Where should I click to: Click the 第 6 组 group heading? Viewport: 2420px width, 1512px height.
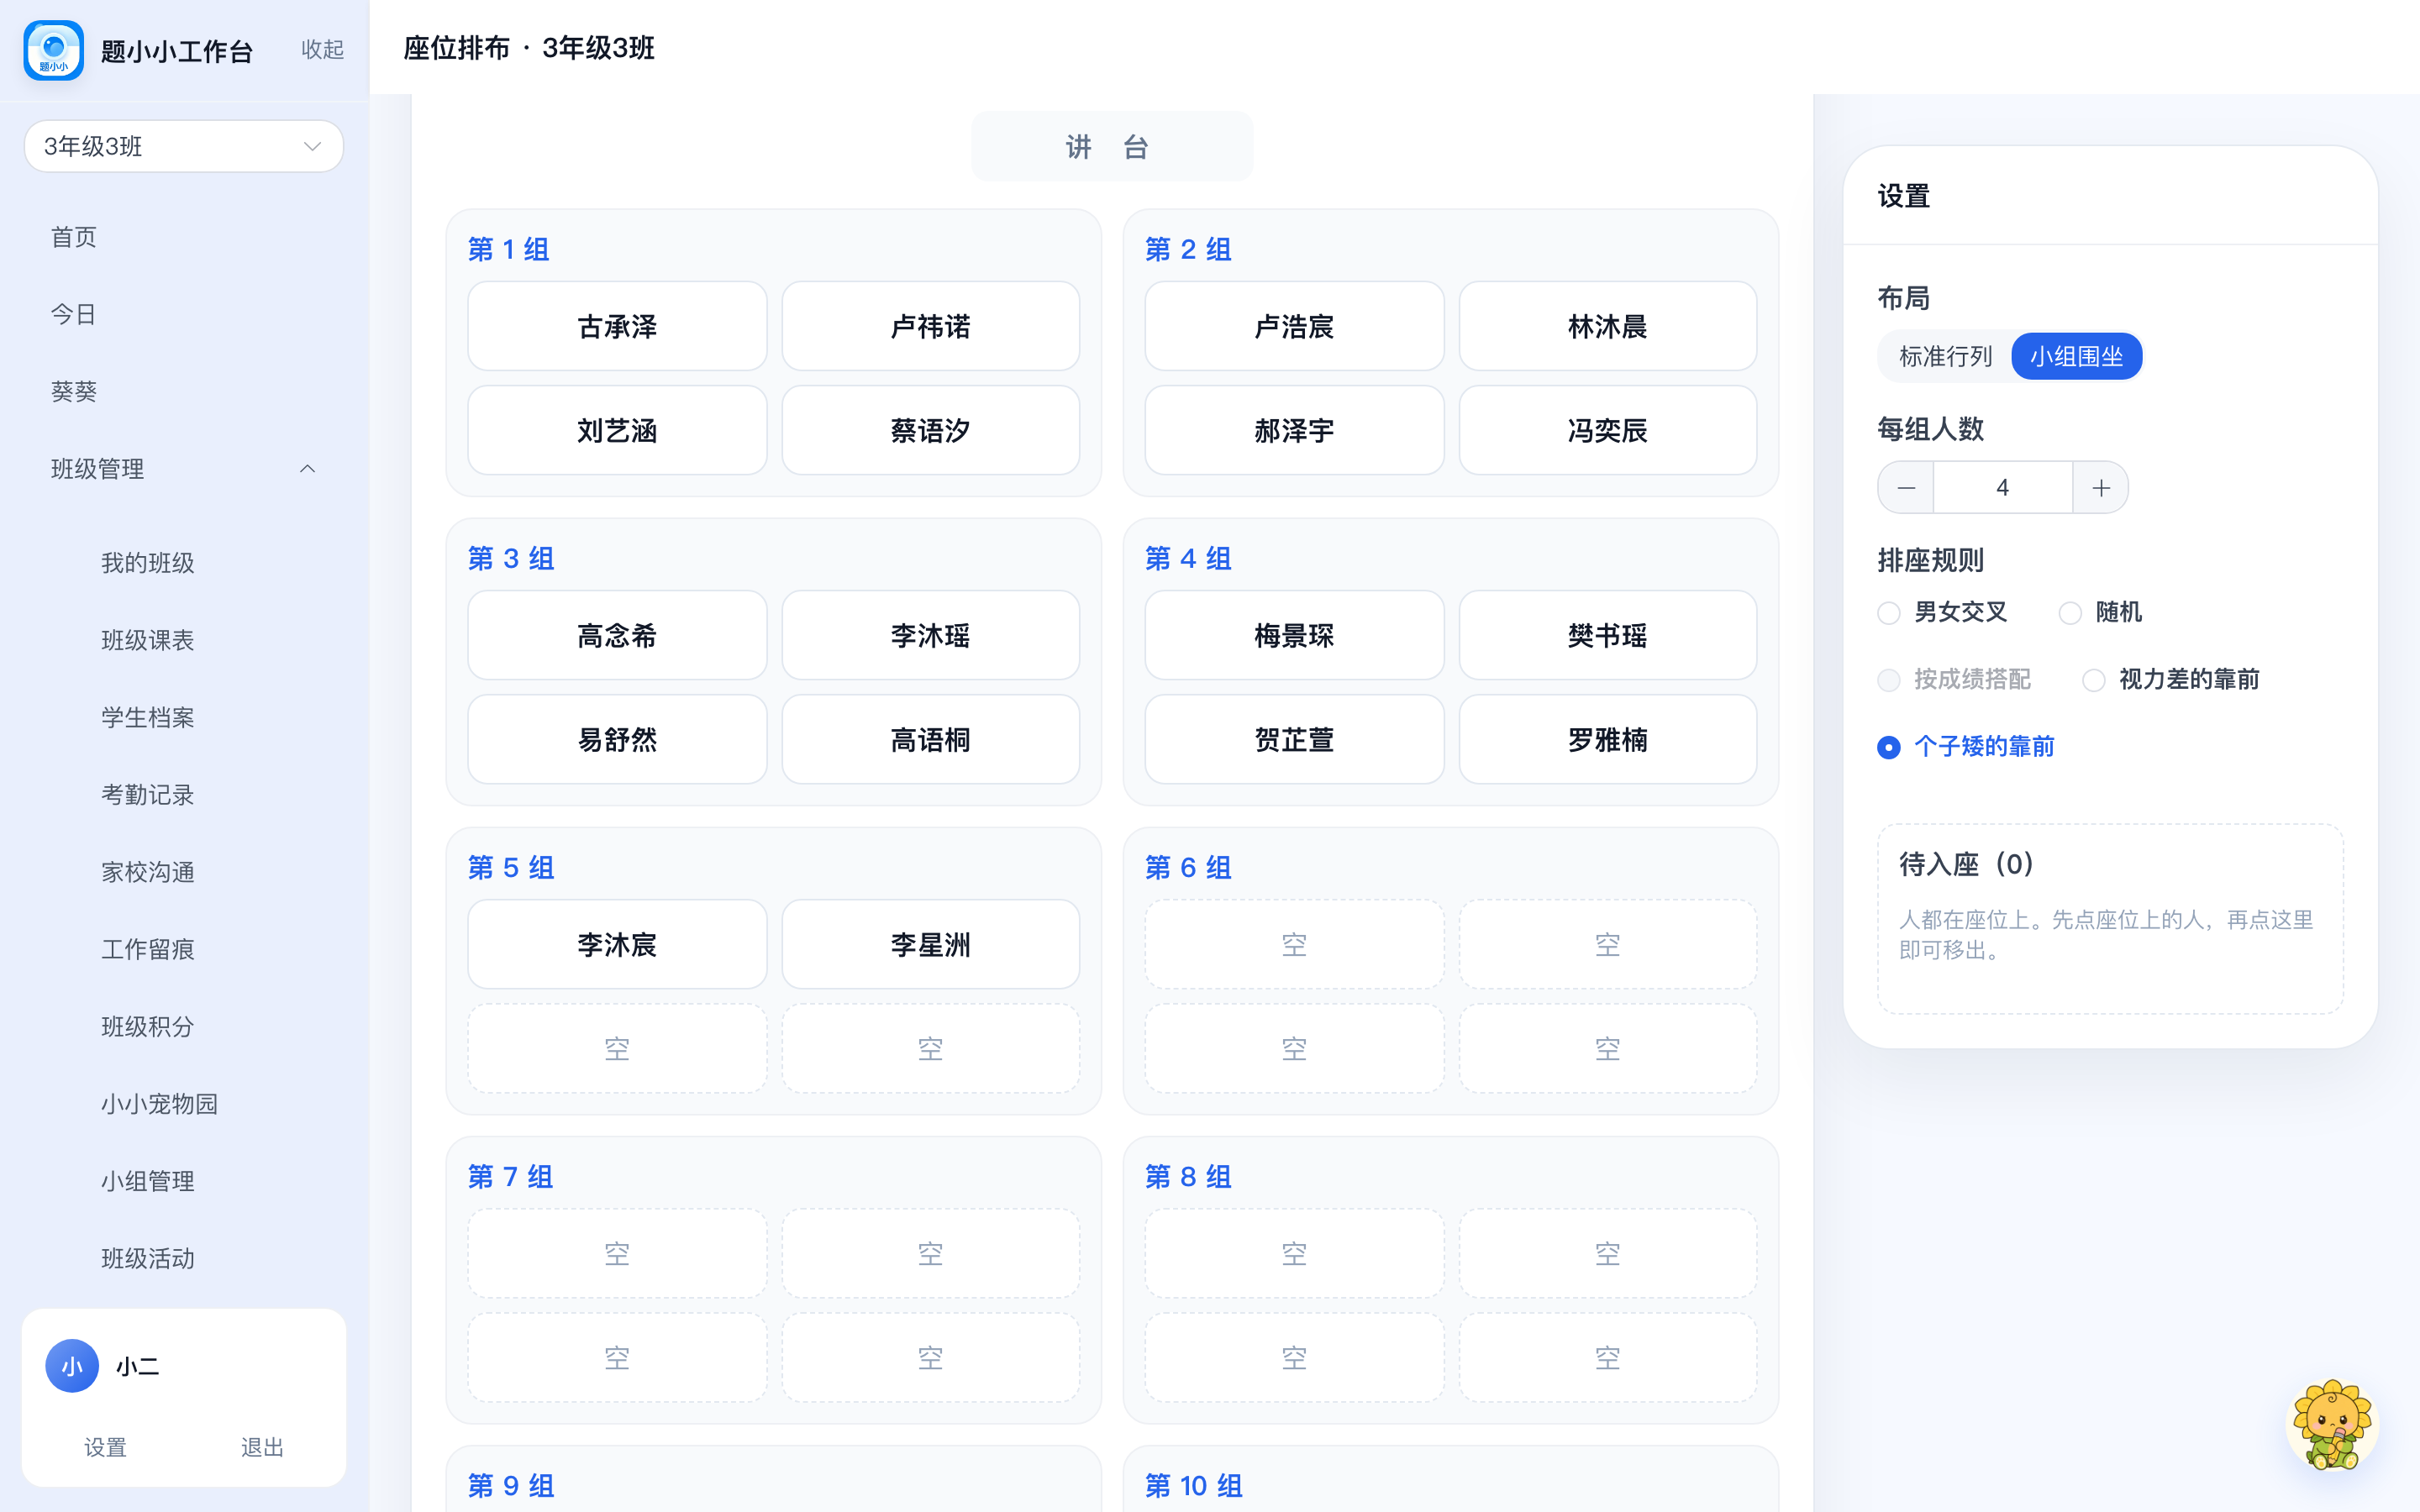click(1188, 867)
